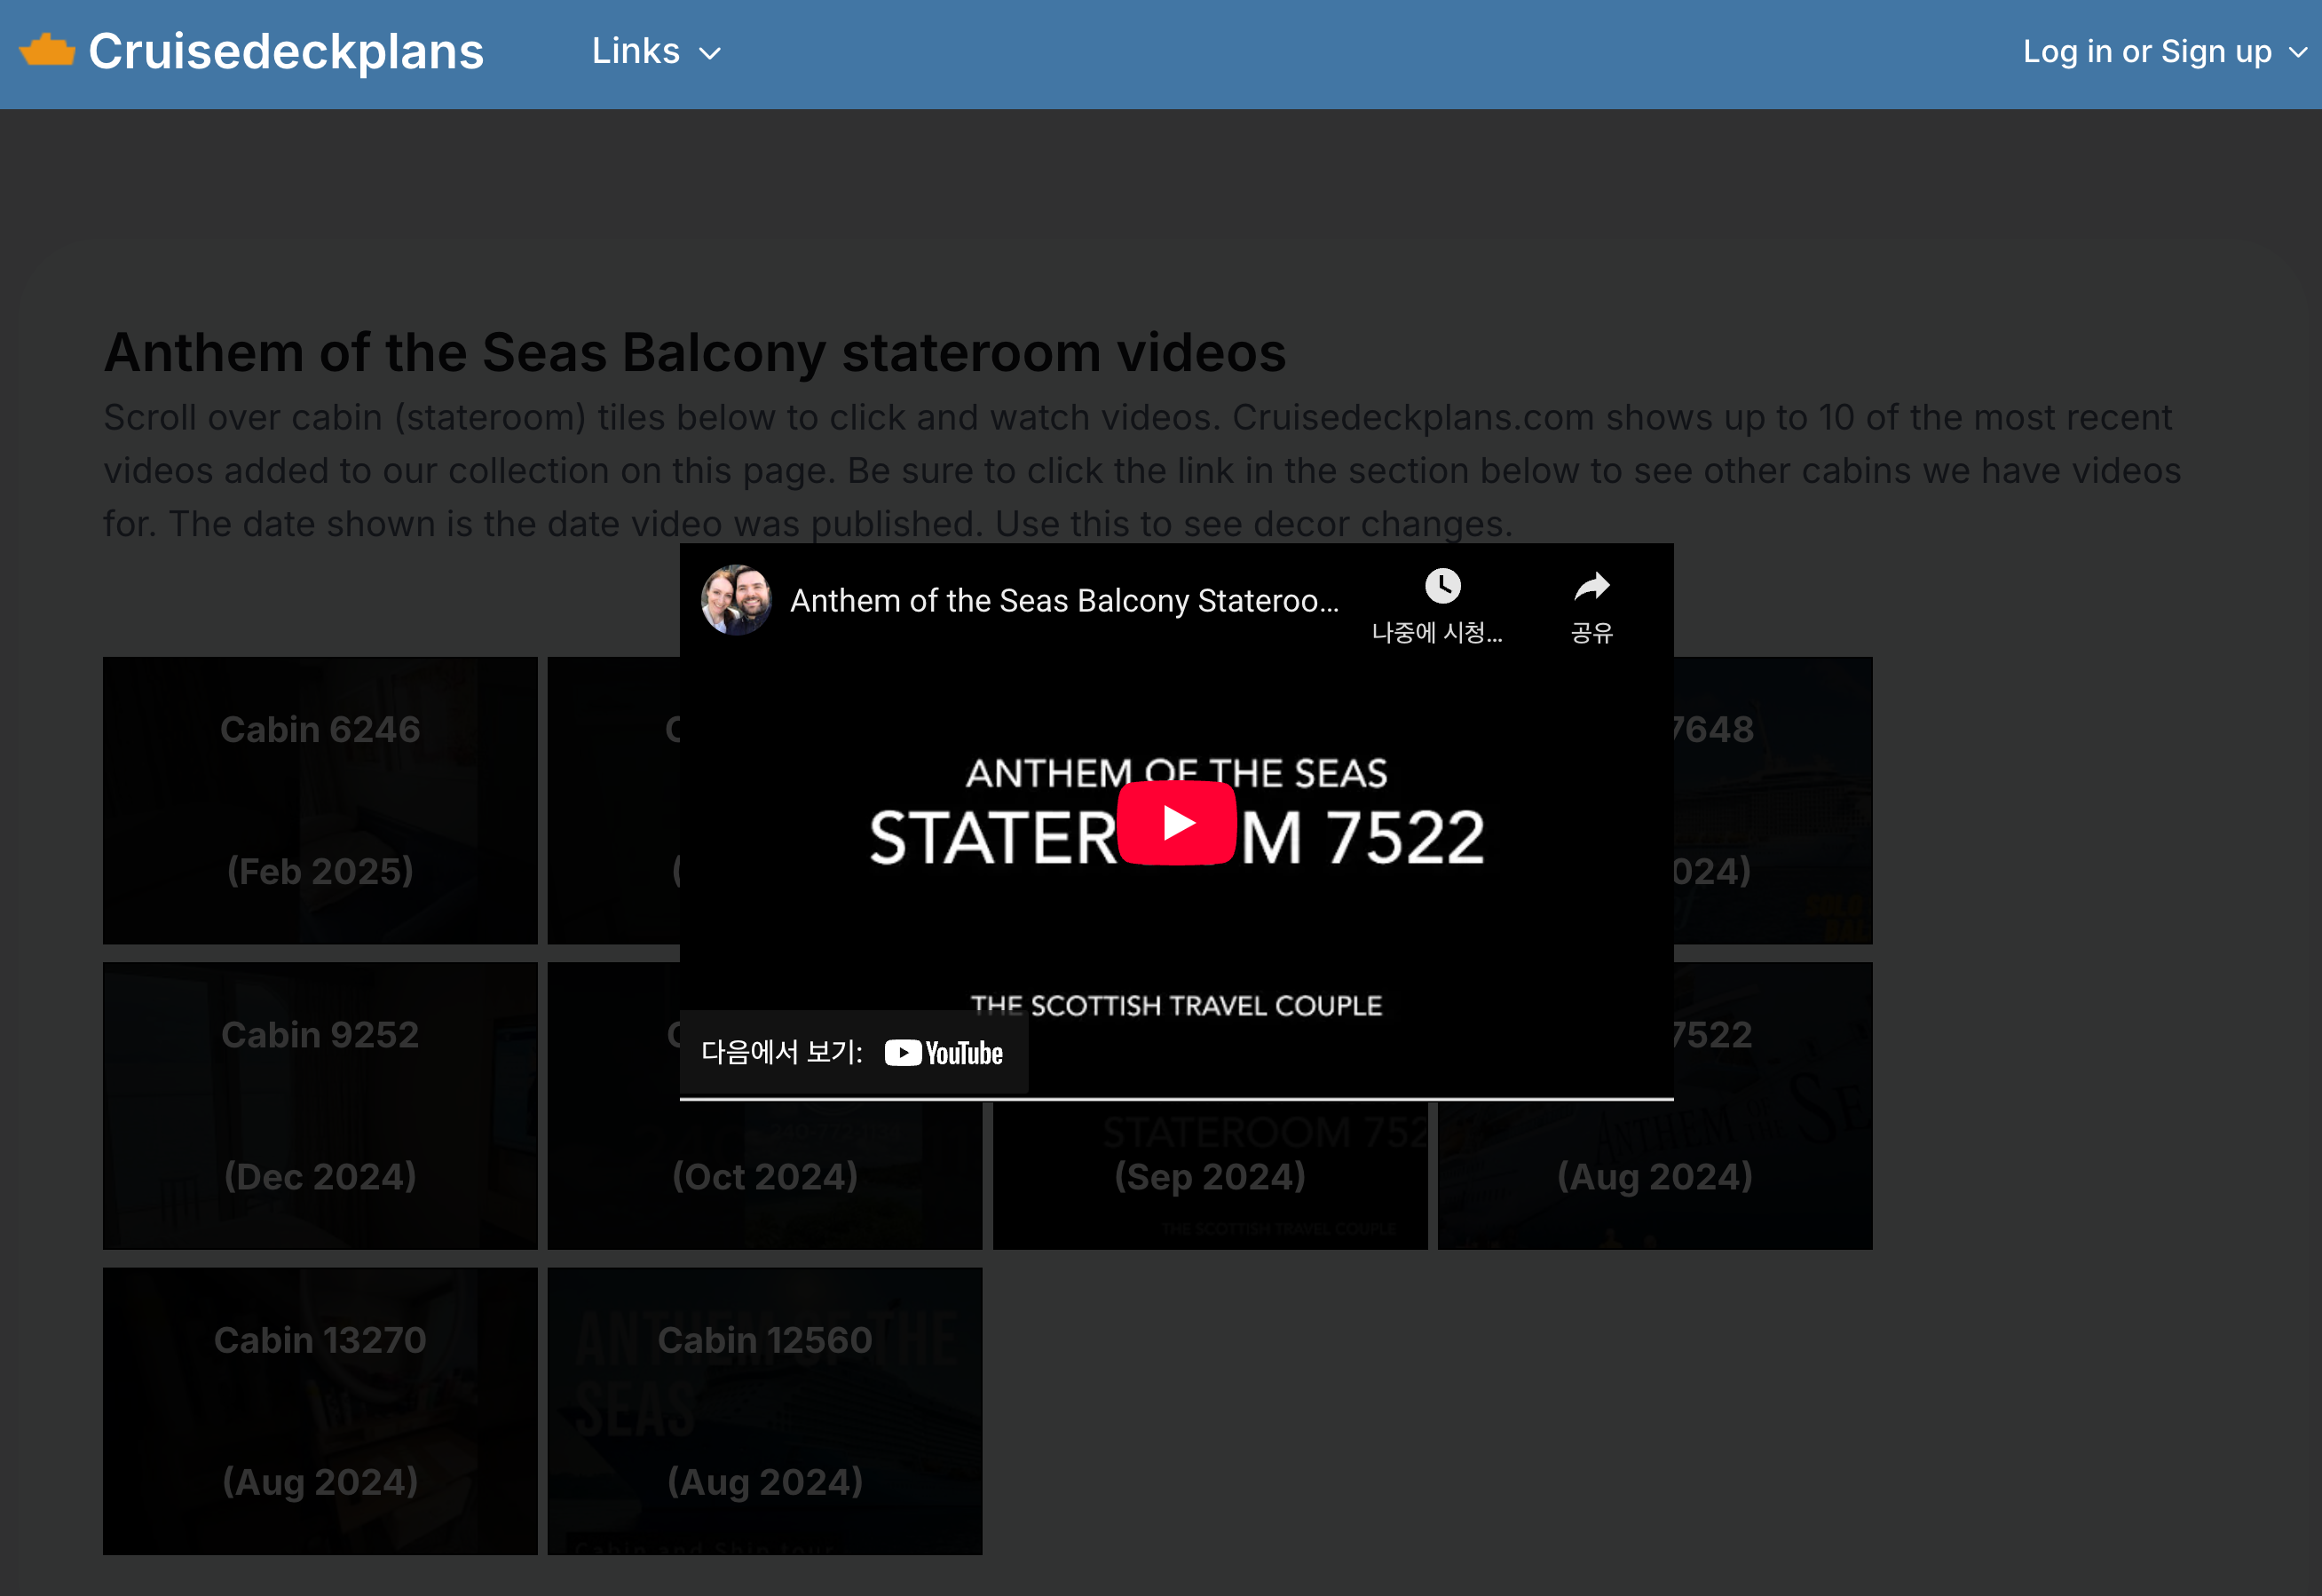Play the Stateroom 7522 YouTube video
2322x1596 pixels.
pos(1176,822)
